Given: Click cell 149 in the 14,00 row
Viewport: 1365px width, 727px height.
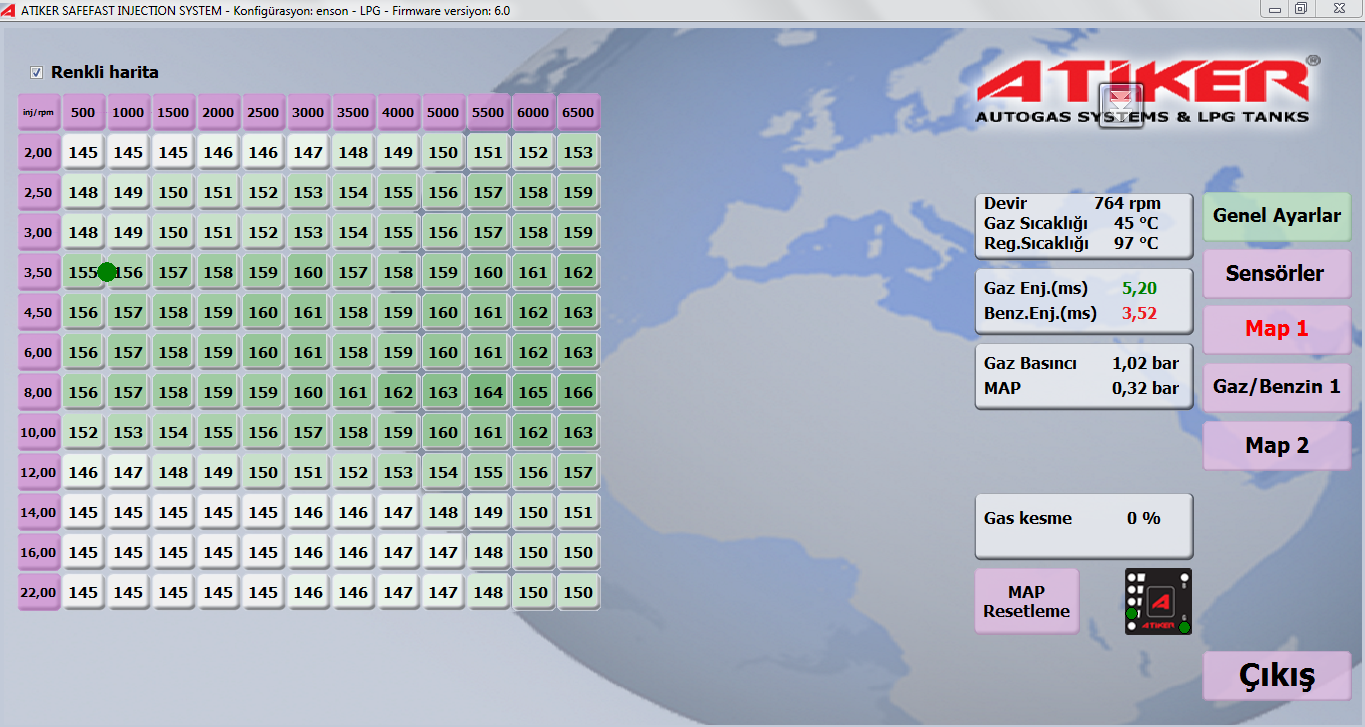Looking at the screenshot, I should coord(489,512).
